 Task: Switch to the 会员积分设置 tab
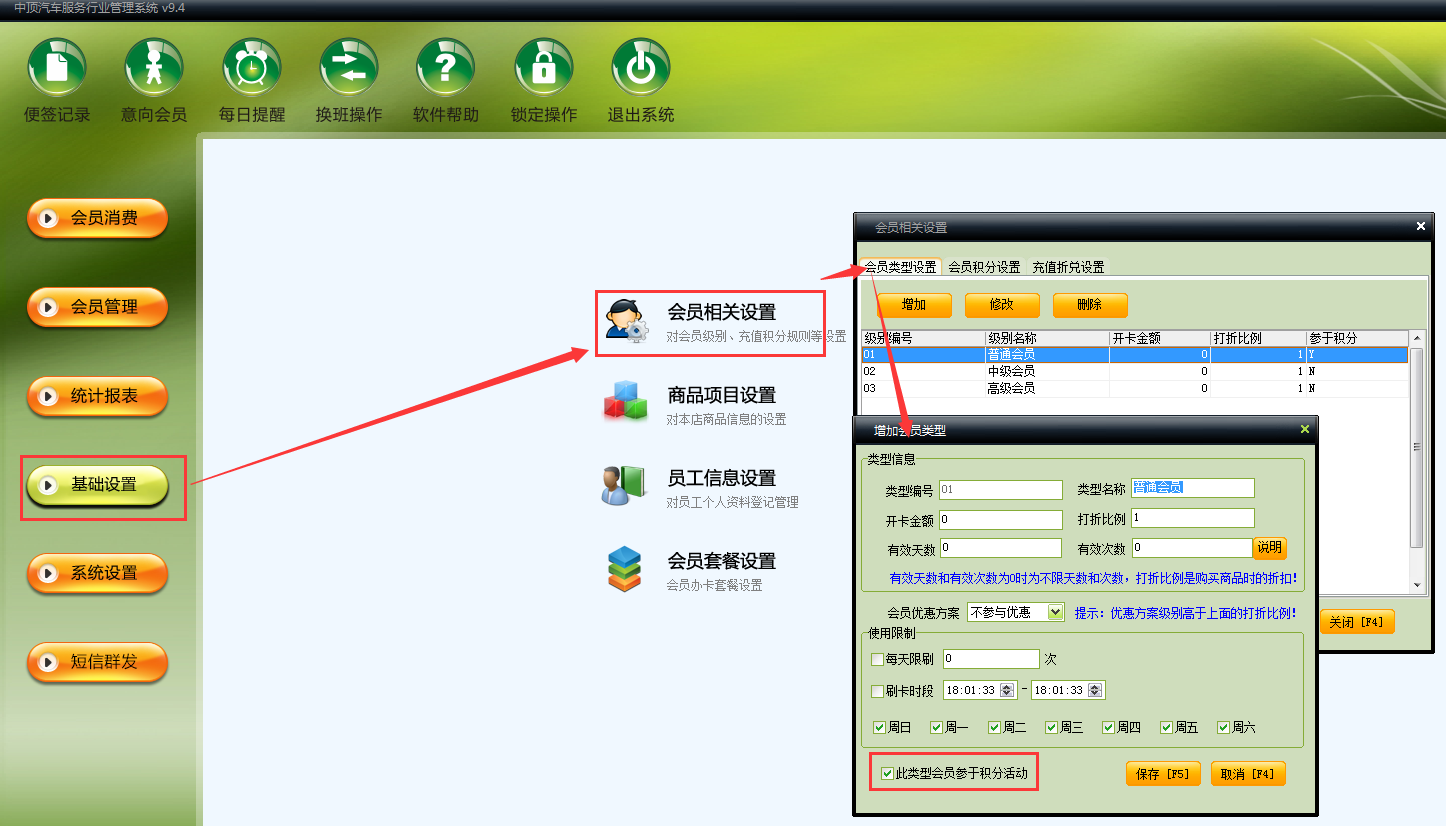(x=984, y=267)
